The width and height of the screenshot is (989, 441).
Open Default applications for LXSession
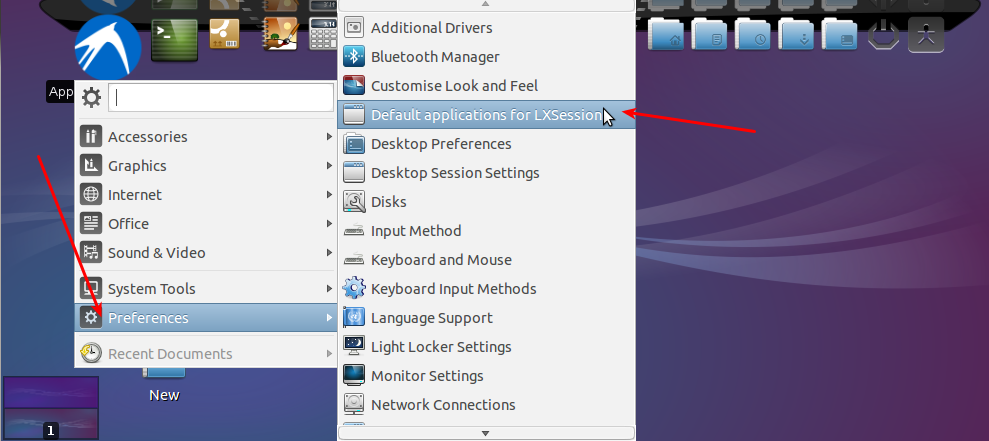click(x=486, y=115)
